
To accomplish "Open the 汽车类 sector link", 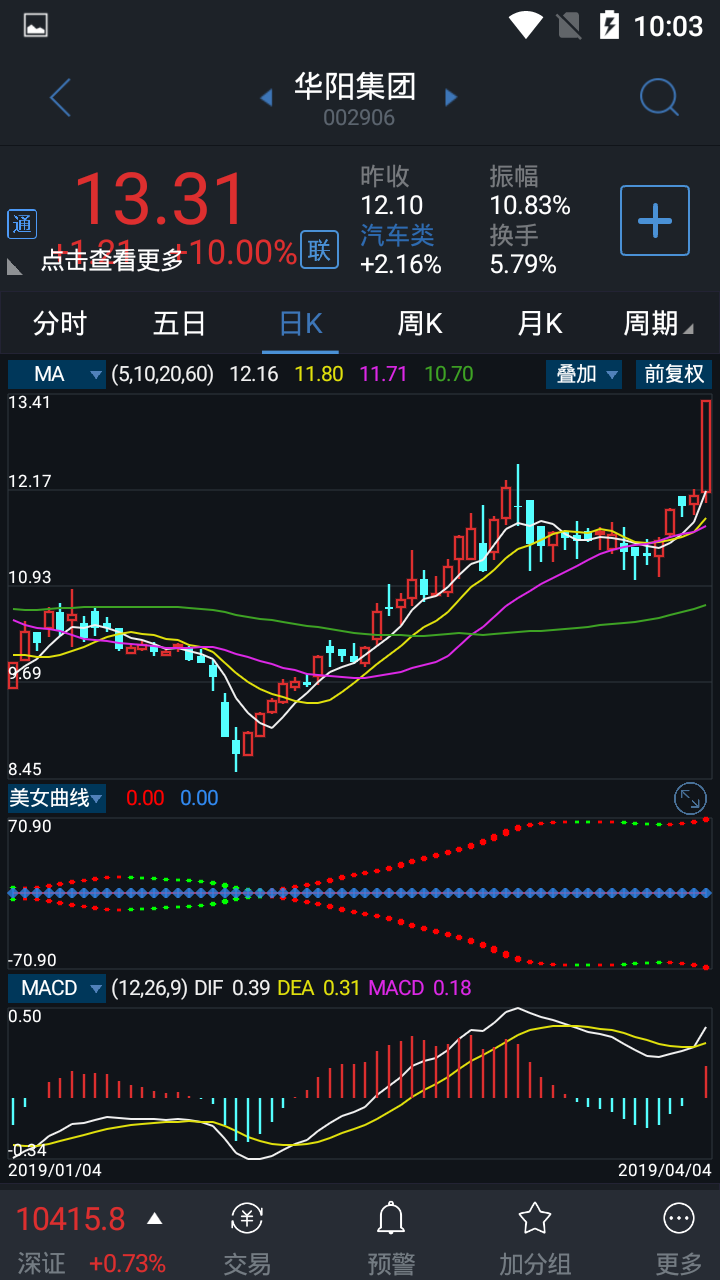I will pos(398,235).
